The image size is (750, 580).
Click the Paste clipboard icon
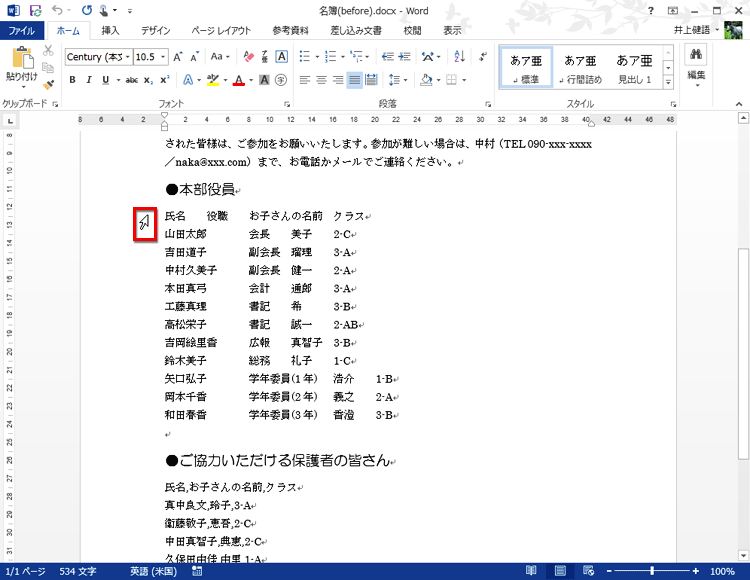coord(22,58)
